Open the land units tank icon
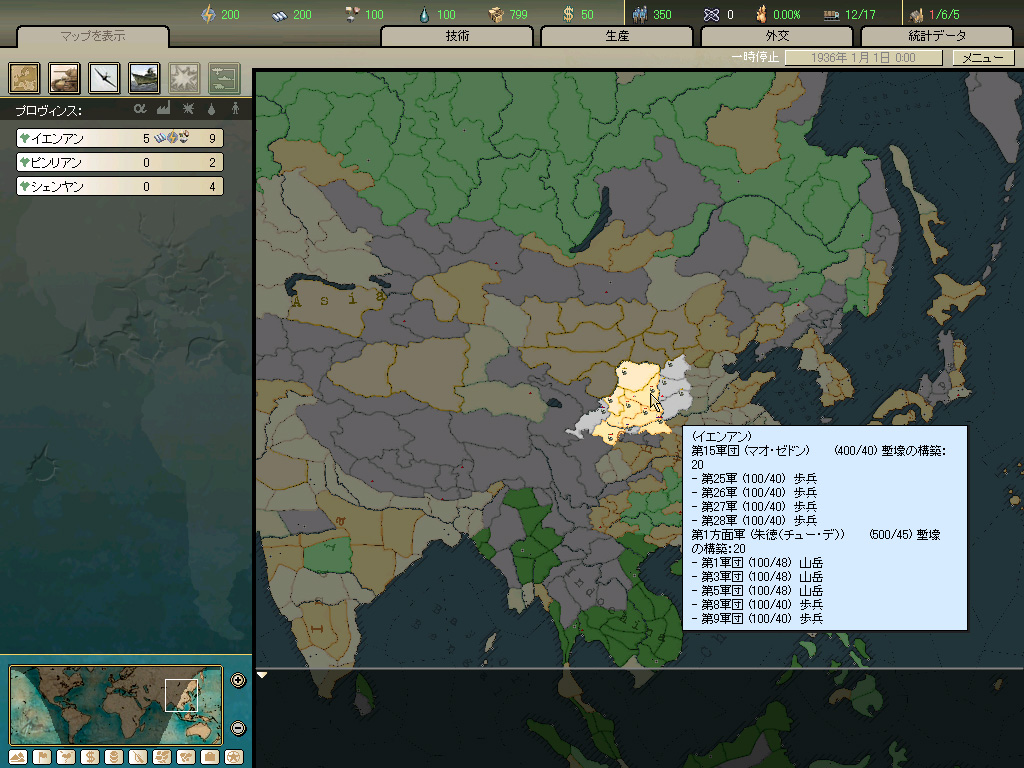 point(64,78)
